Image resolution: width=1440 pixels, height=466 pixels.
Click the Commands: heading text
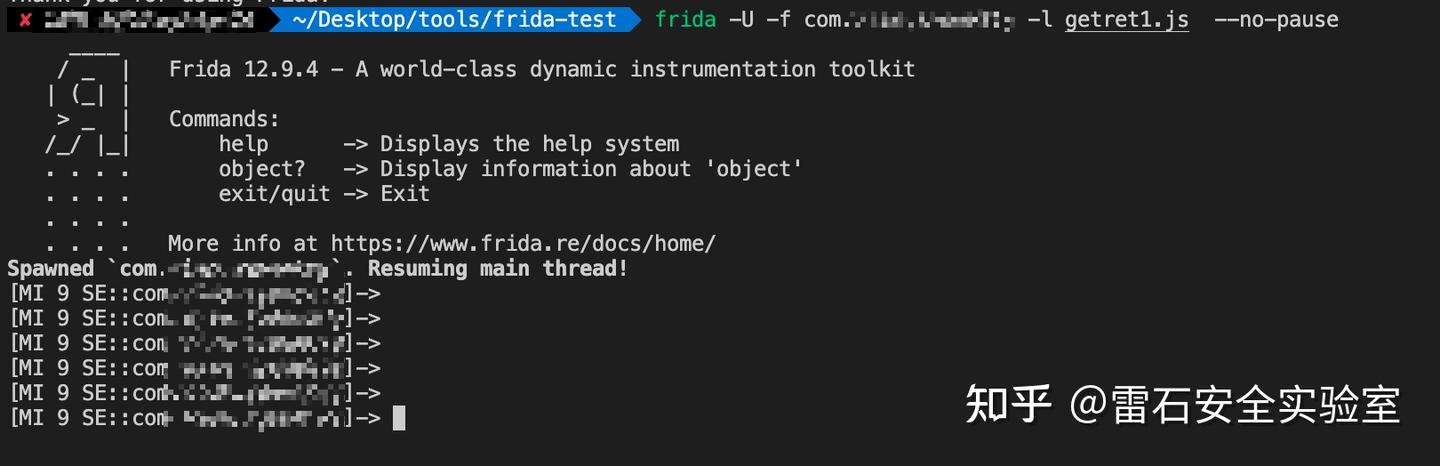224,119
